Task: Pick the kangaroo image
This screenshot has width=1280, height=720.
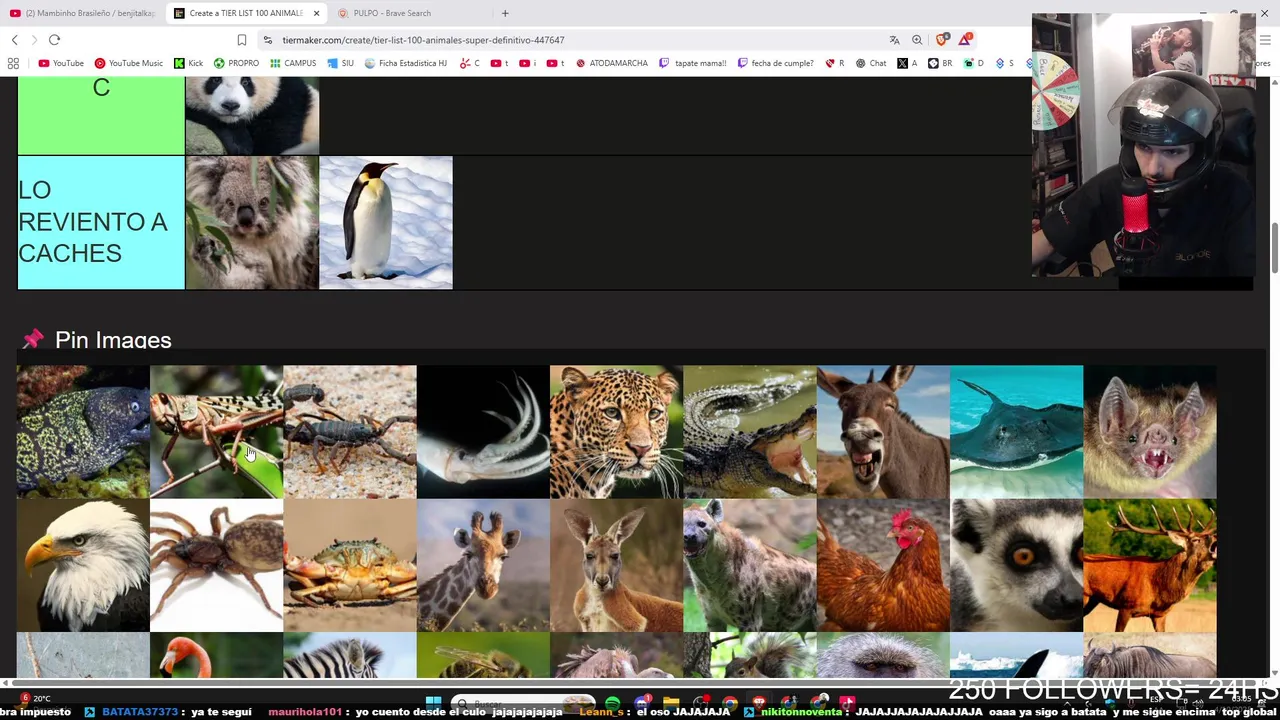Action: point(616,565)
